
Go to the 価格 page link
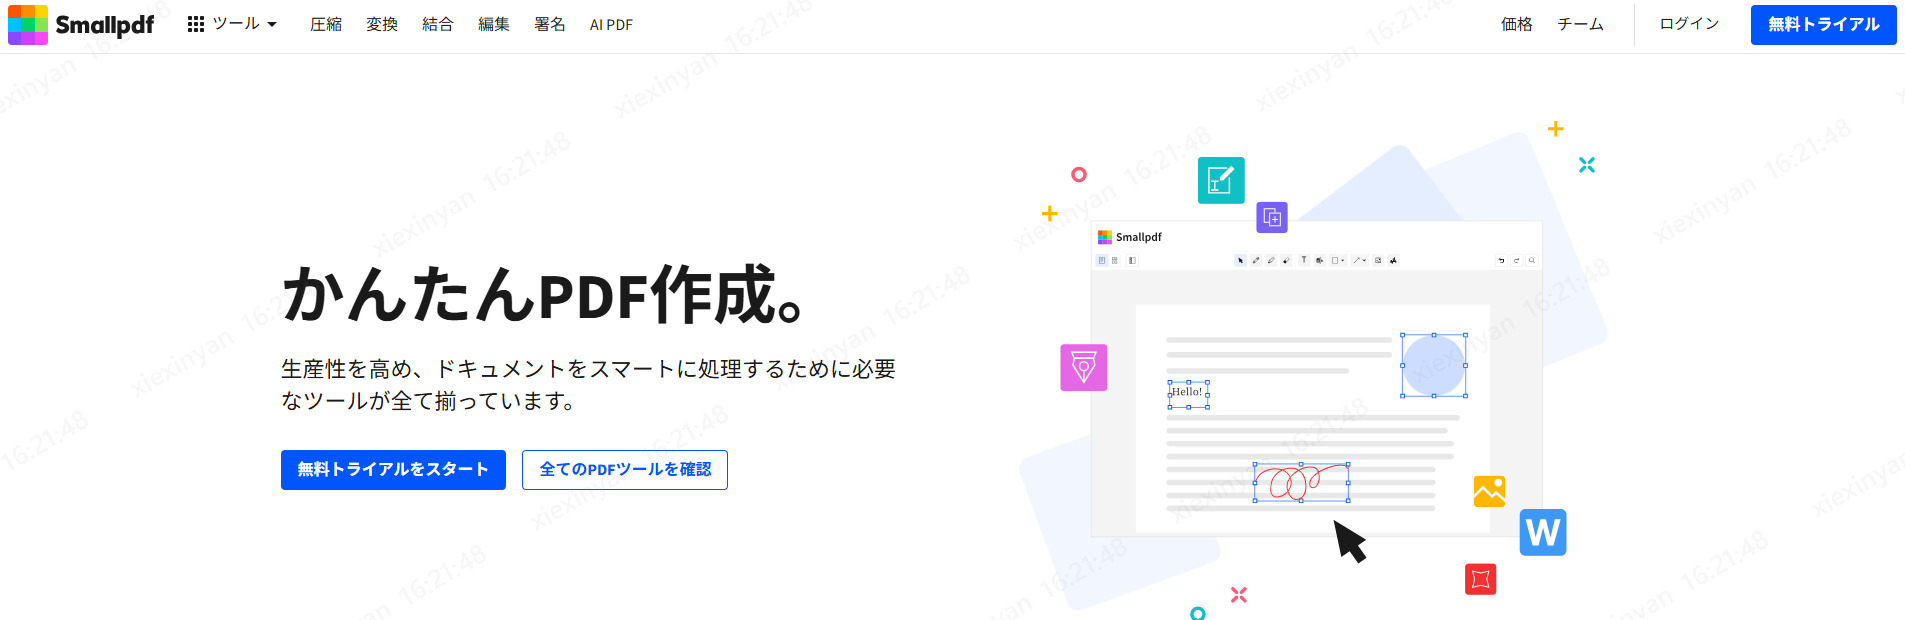click(1517, 24)
